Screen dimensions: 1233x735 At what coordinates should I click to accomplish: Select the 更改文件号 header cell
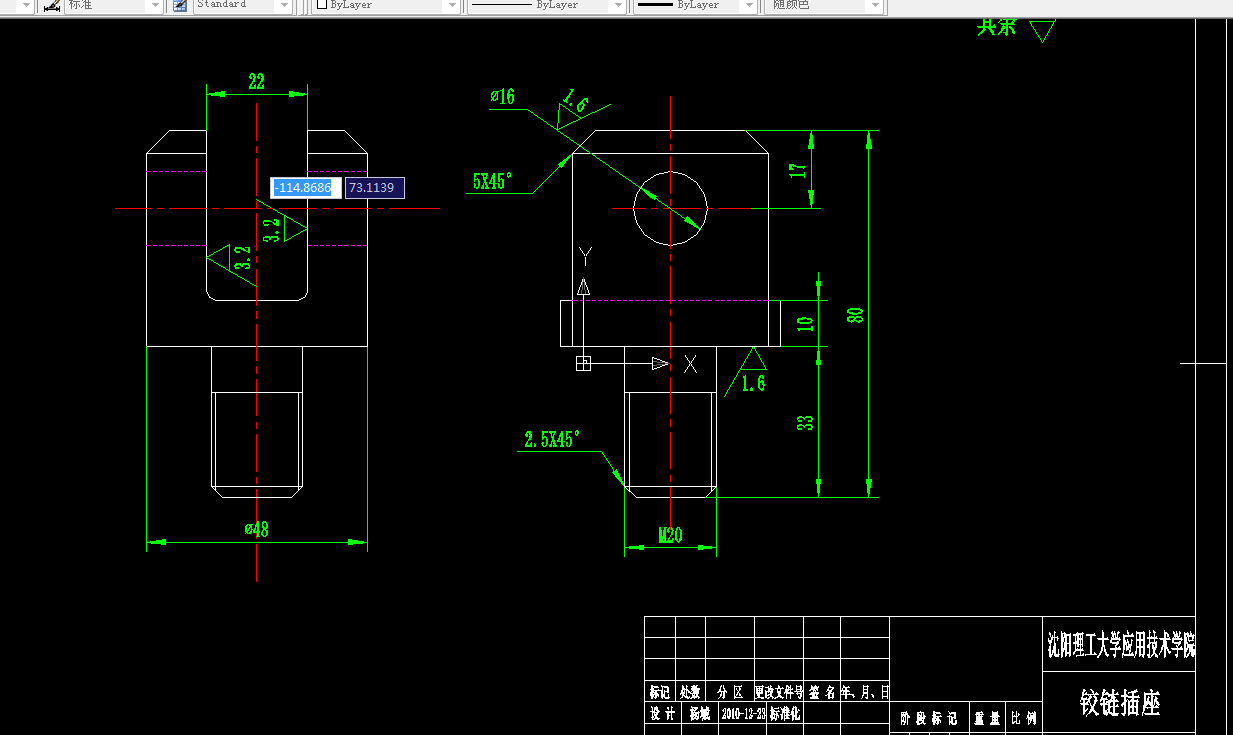point(779,692)
